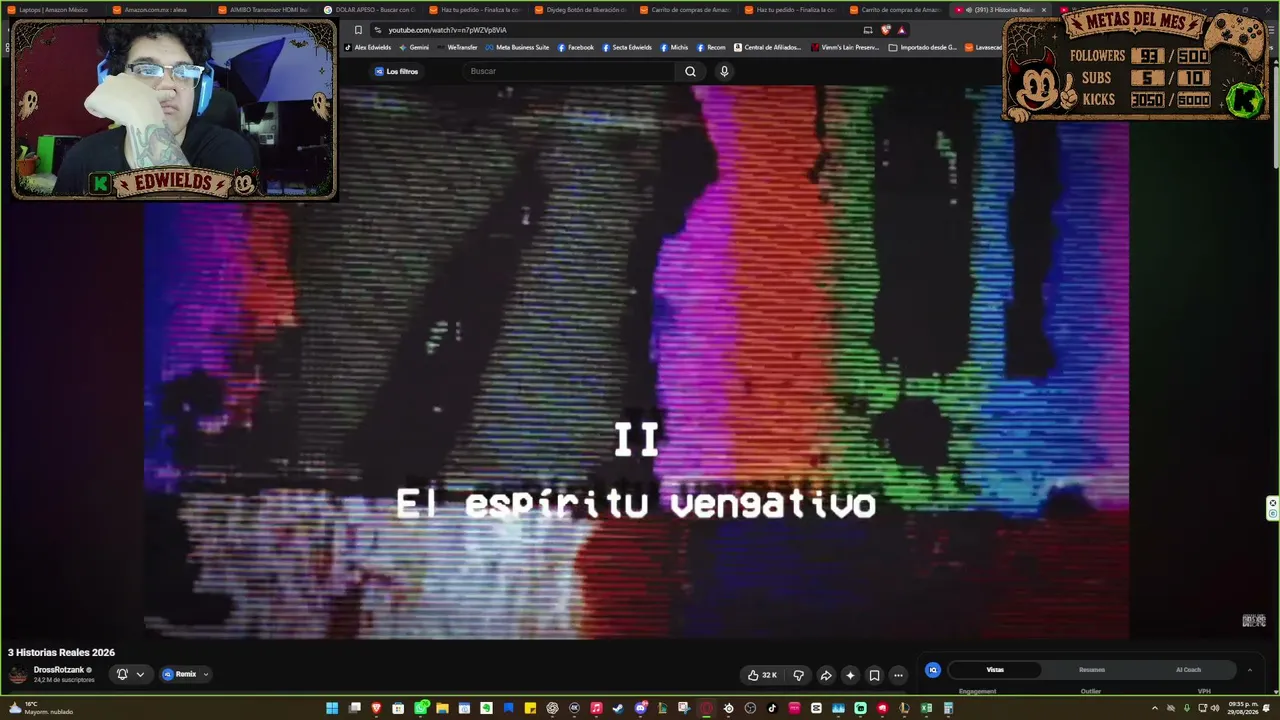Collapse the vidIQ panel with the chevron

[1249, 670]
